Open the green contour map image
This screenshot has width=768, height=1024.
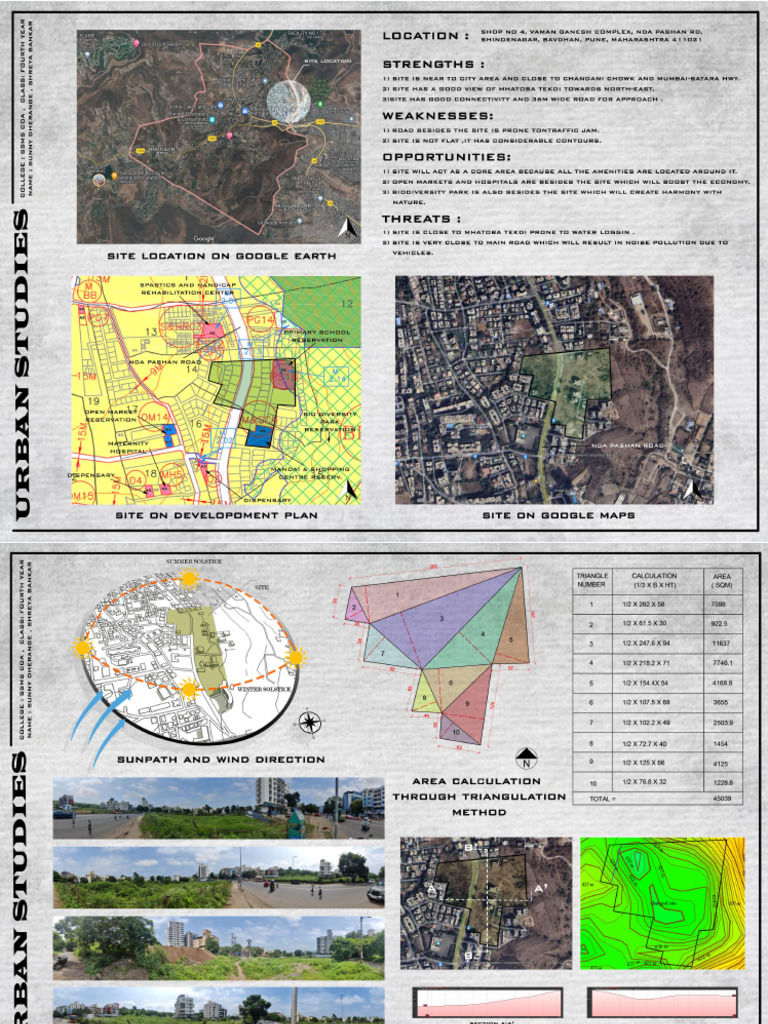(662, 903)
